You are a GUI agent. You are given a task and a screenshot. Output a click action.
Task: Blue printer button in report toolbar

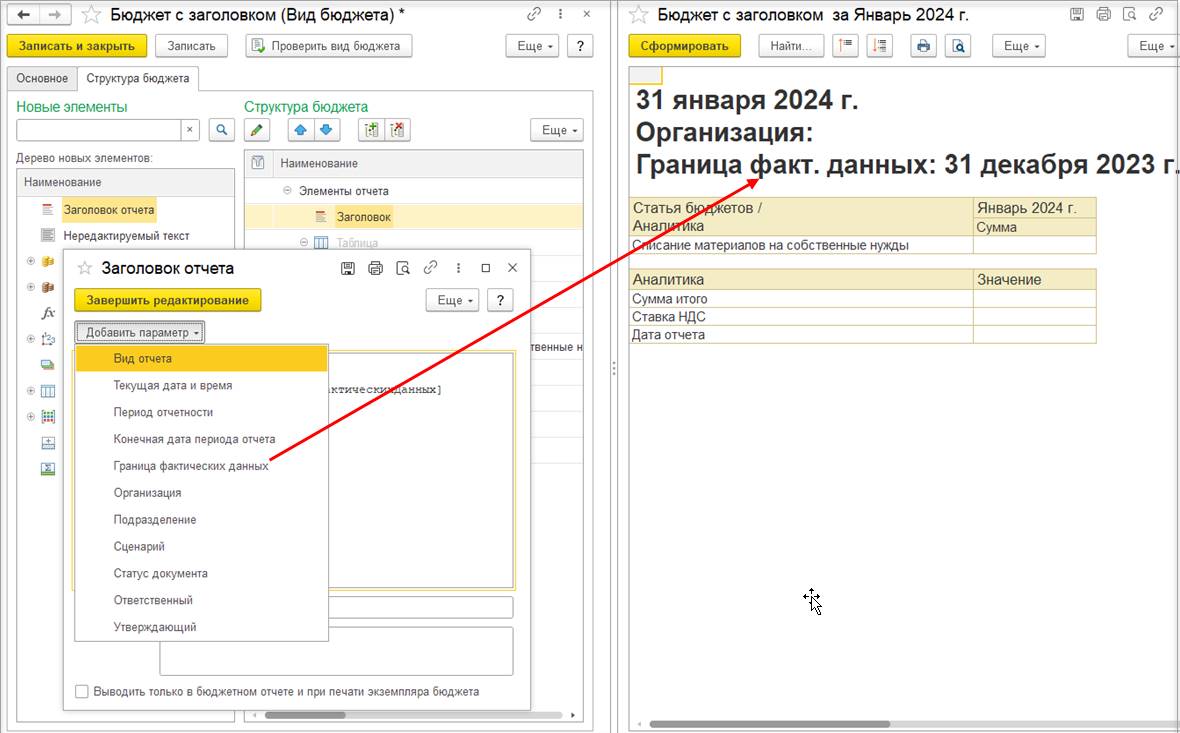(923, 46)
